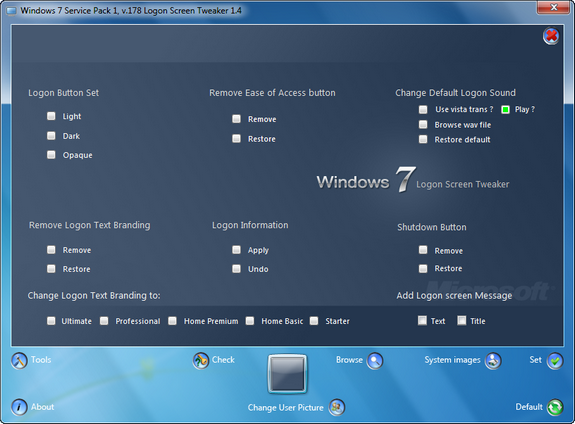Check Restore under Shutdown Button
575x424 pixels.
tap(423, 269)
